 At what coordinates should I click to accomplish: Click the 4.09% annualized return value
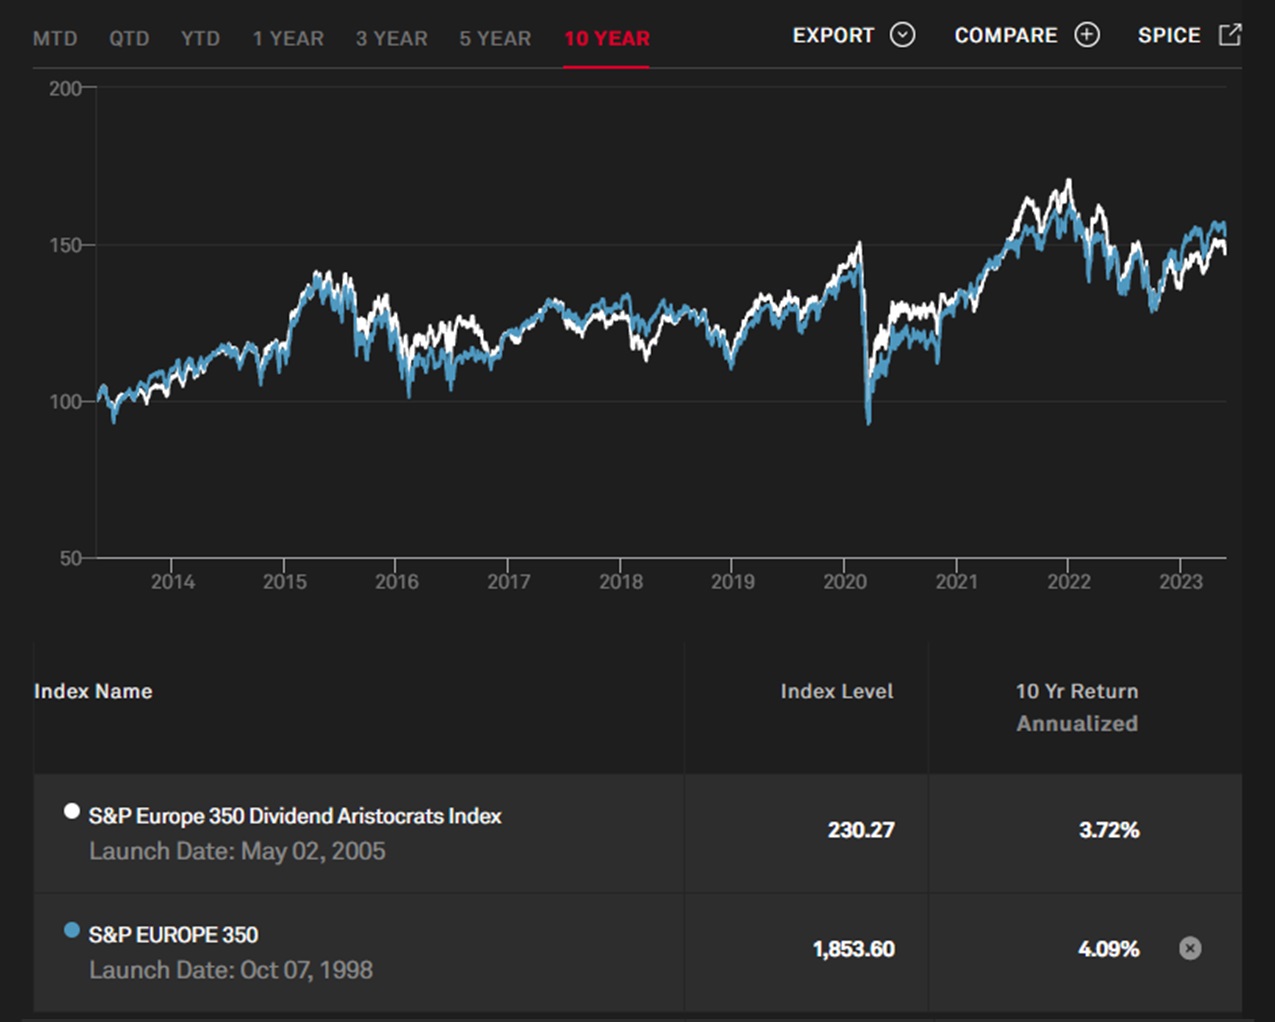pyautogui.click(x=1109, y=949)
